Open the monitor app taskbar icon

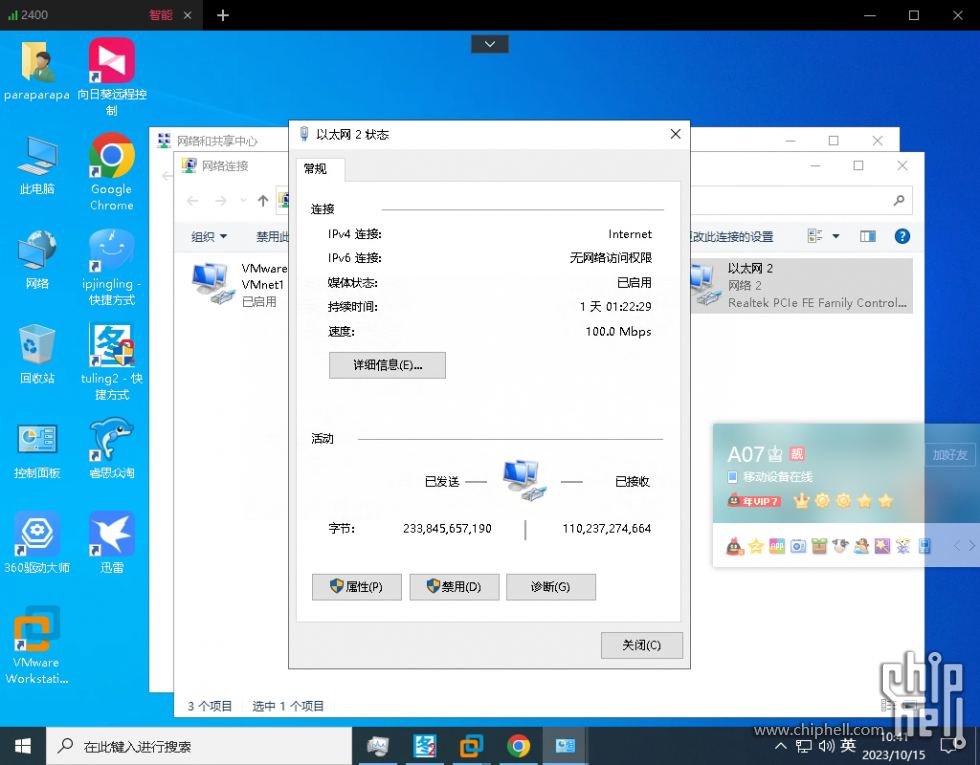tap(378, 746)
